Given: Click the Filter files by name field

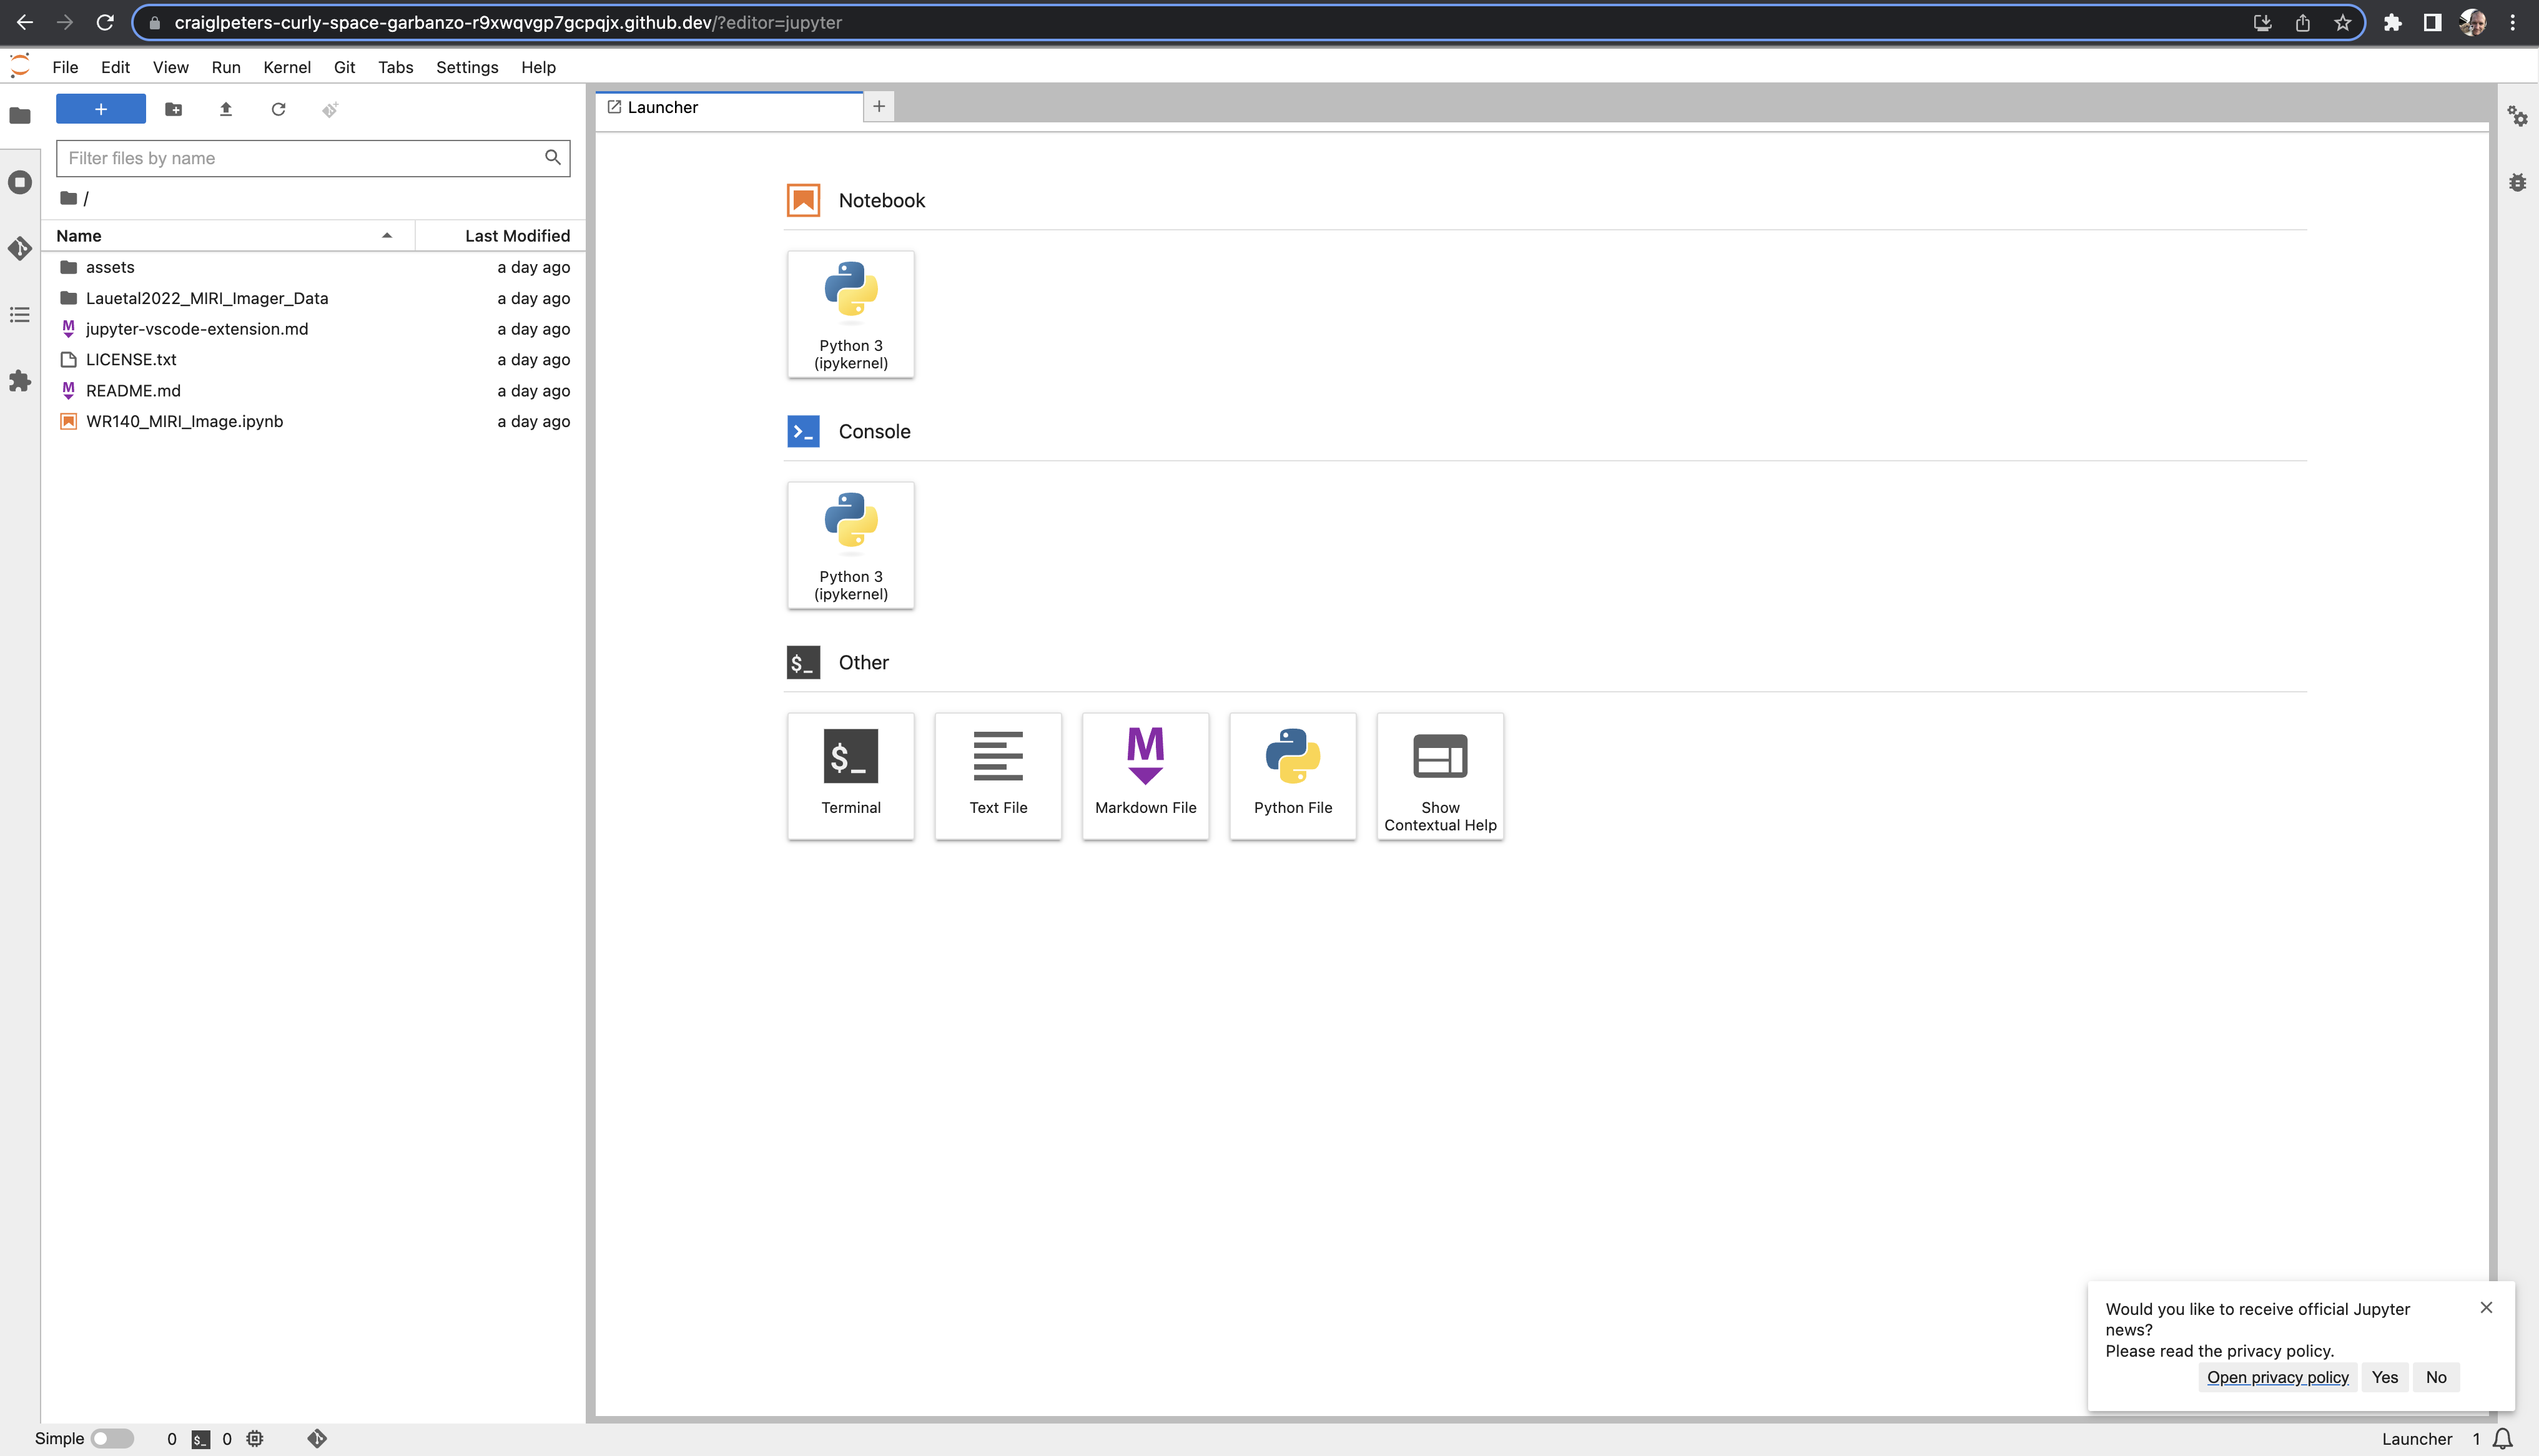Looking at the screenshot, I should point(300,158).
